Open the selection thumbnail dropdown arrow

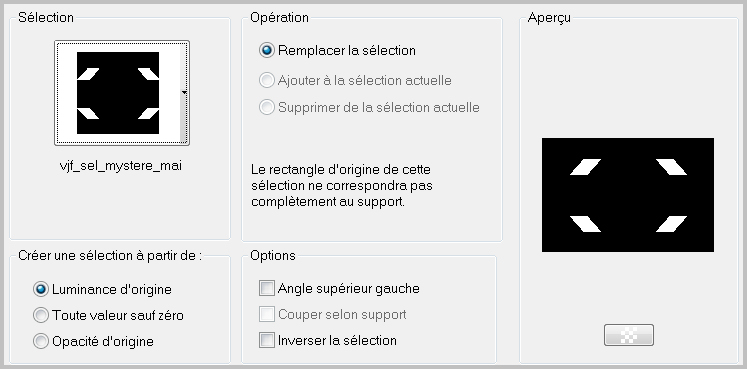184,93
